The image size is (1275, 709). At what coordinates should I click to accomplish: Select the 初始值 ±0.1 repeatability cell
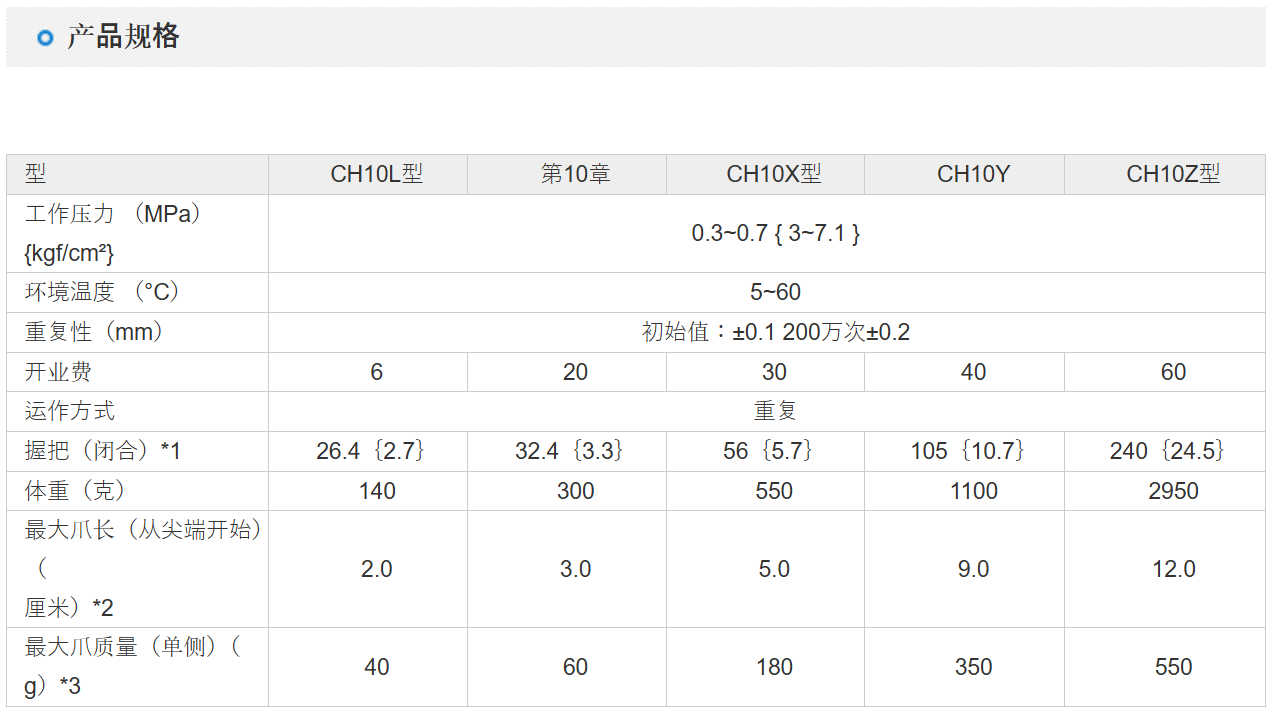click(x=775, y=332)
